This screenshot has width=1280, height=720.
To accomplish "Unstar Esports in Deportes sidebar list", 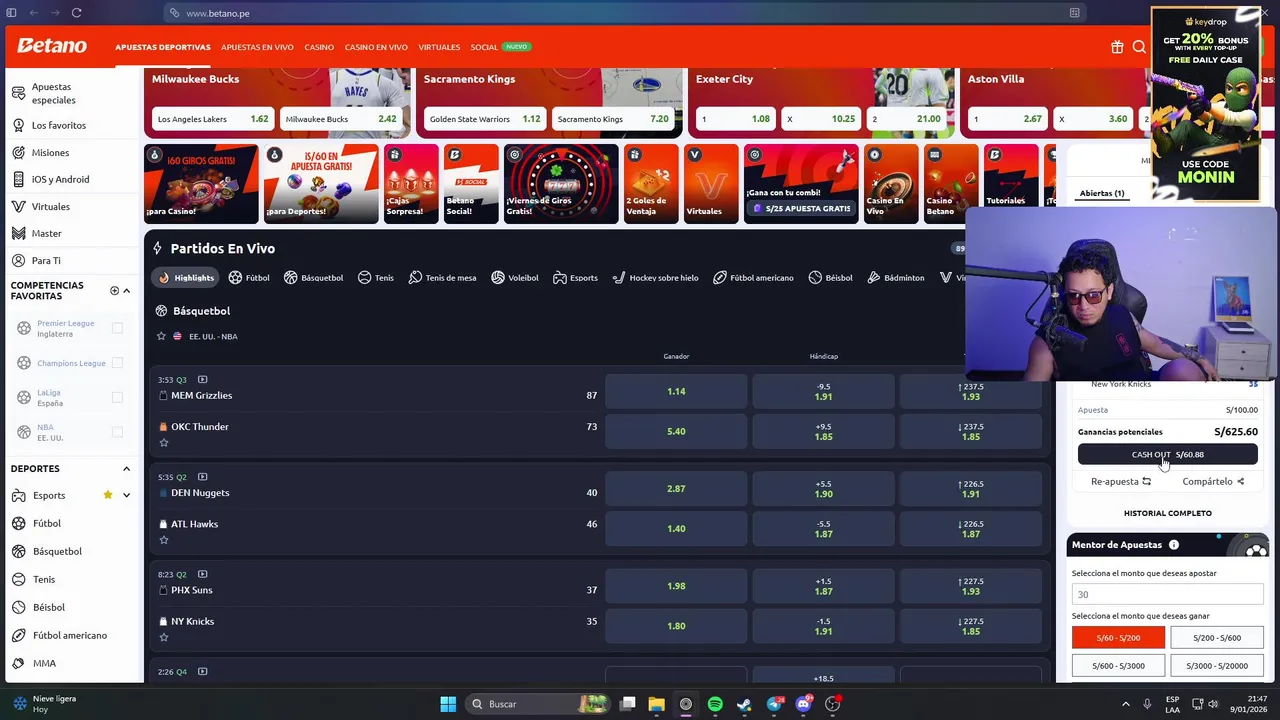I will pos(107,495).
